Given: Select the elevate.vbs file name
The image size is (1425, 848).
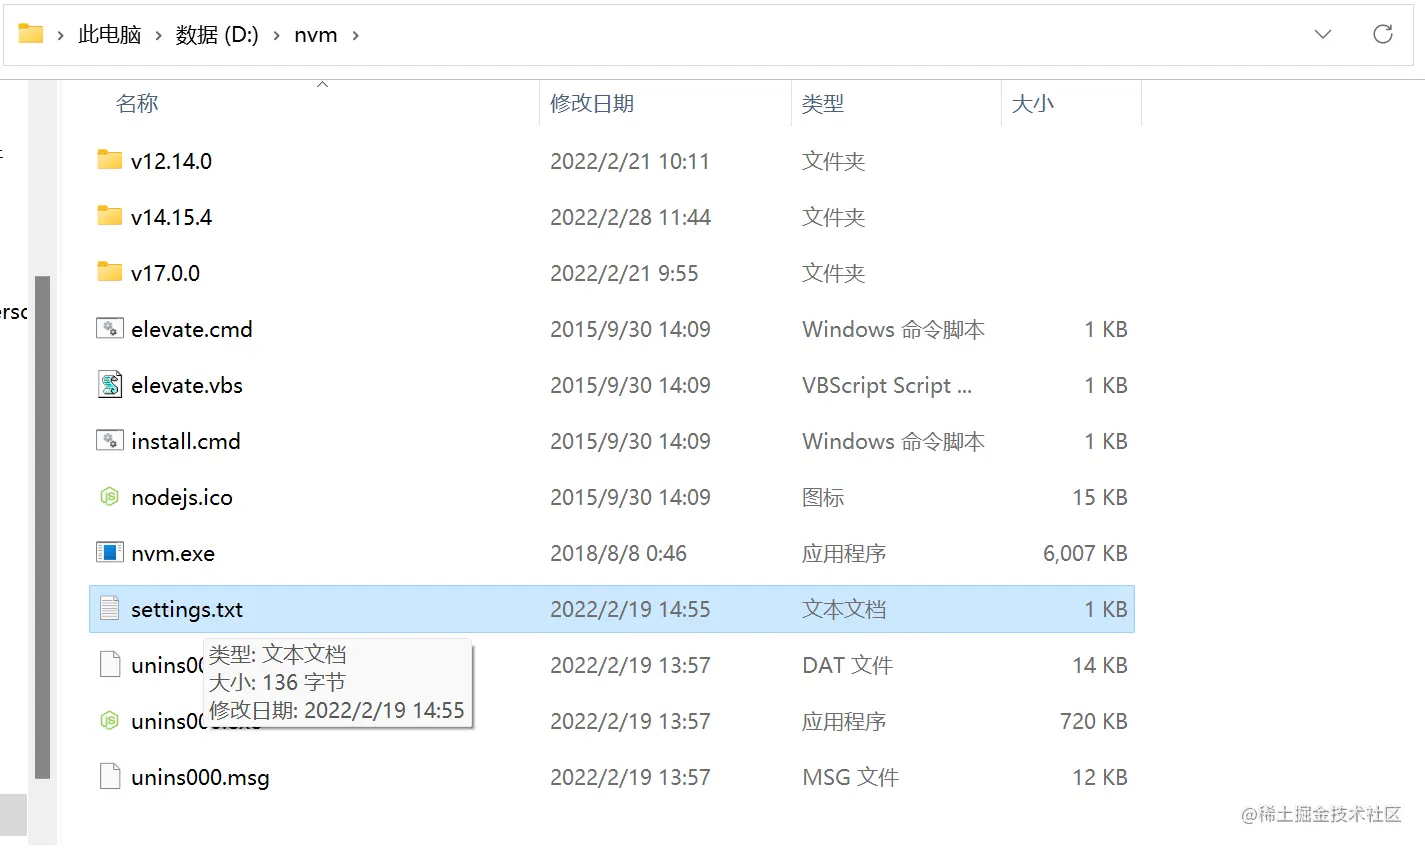Looking at the screenshot, I should [187, 385].
